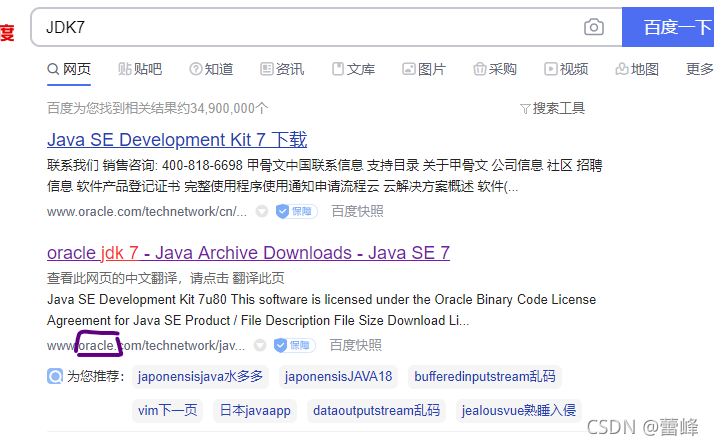
Task: Expand dropdown arrow beside www.oracle.com/technetwork/cn/ URL
Action: point(262,211)
